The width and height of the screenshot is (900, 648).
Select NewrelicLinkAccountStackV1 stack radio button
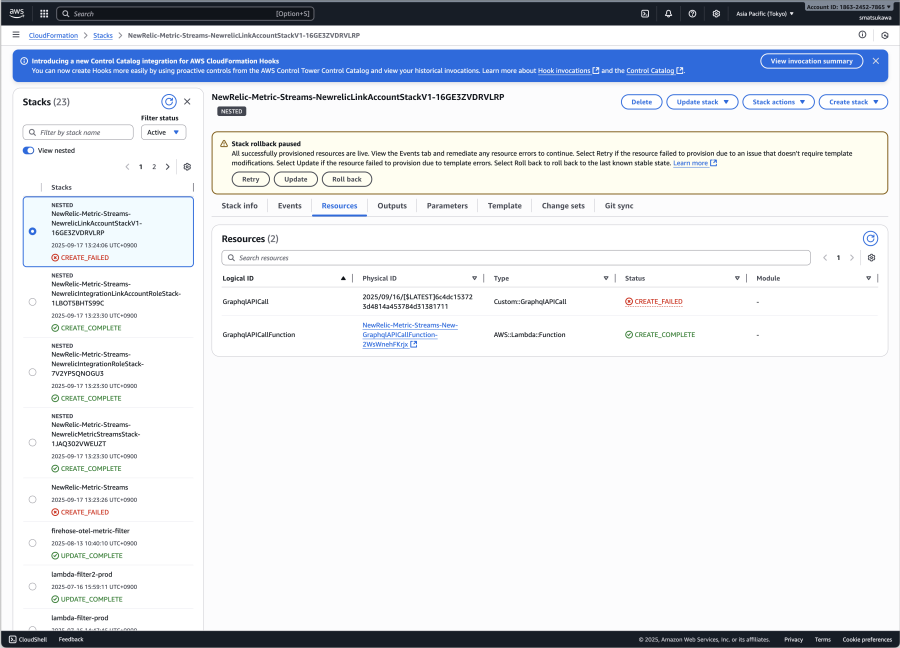[x=33, y=231]
